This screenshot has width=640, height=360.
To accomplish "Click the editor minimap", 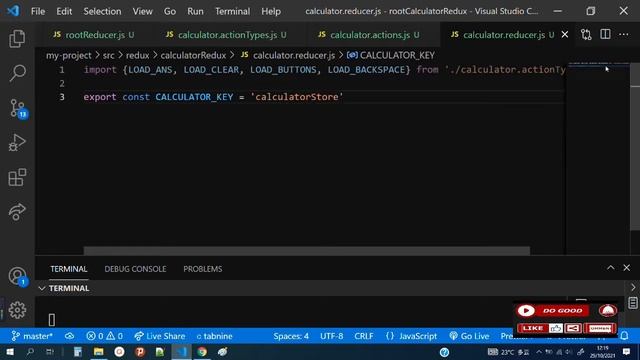I will pos(598,159).
